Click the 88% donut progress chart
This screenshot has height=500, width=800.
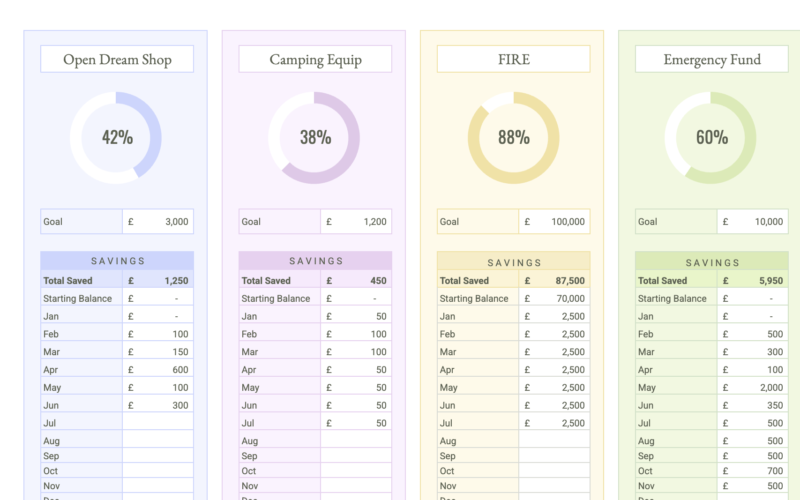(x=513, y=138)
